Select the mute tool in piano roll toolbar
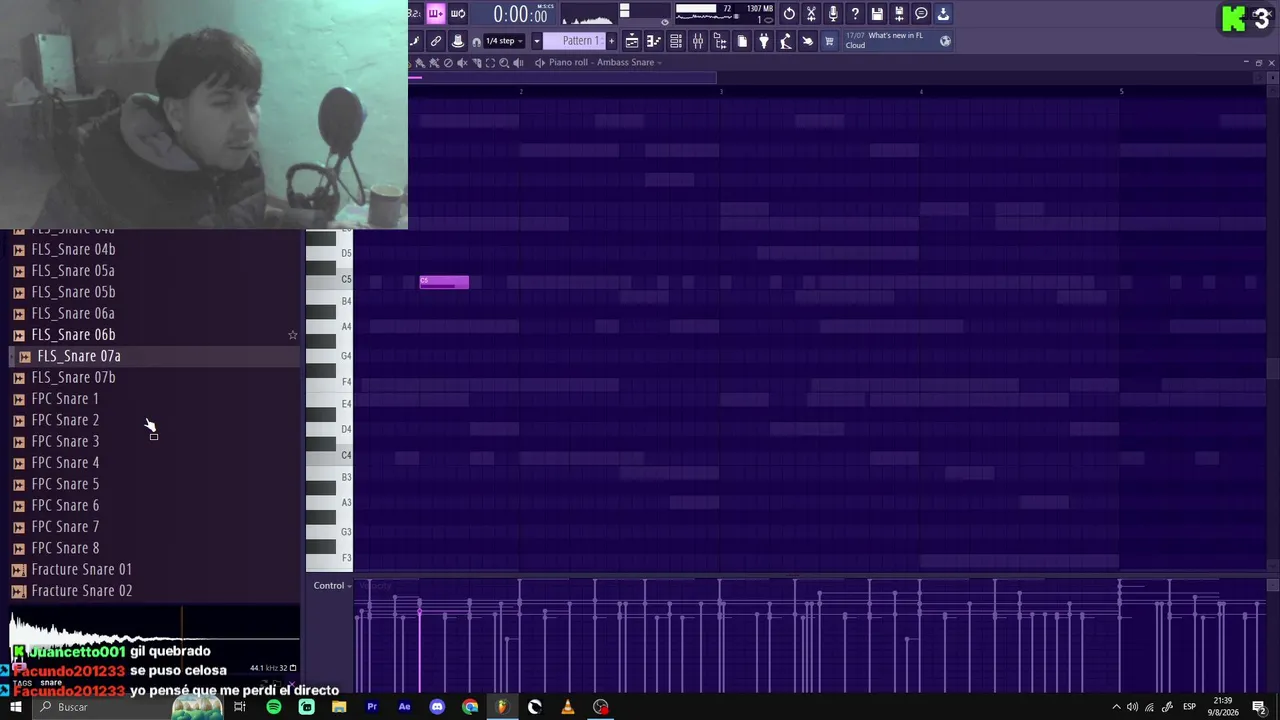 pyautogui.click(x=462, y=62)
